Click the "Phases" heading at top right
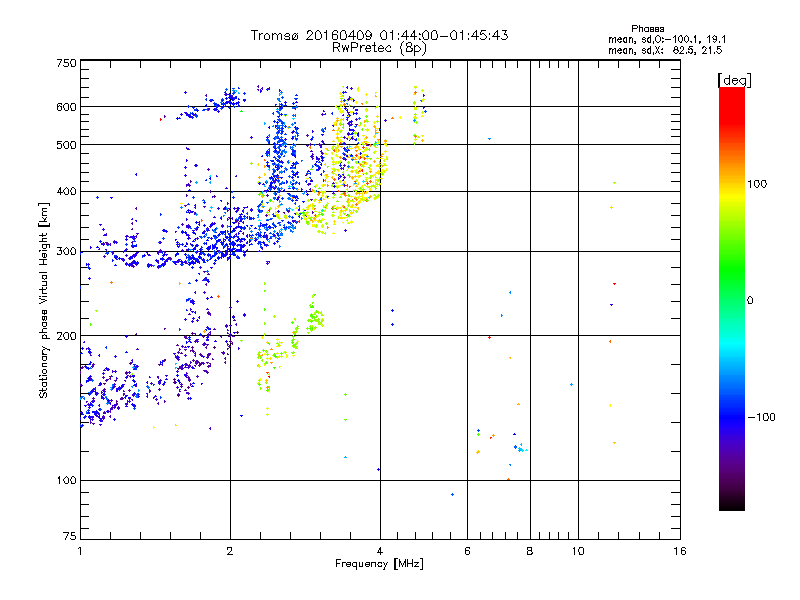Screen dimensions: 800x600 point(647,29)
